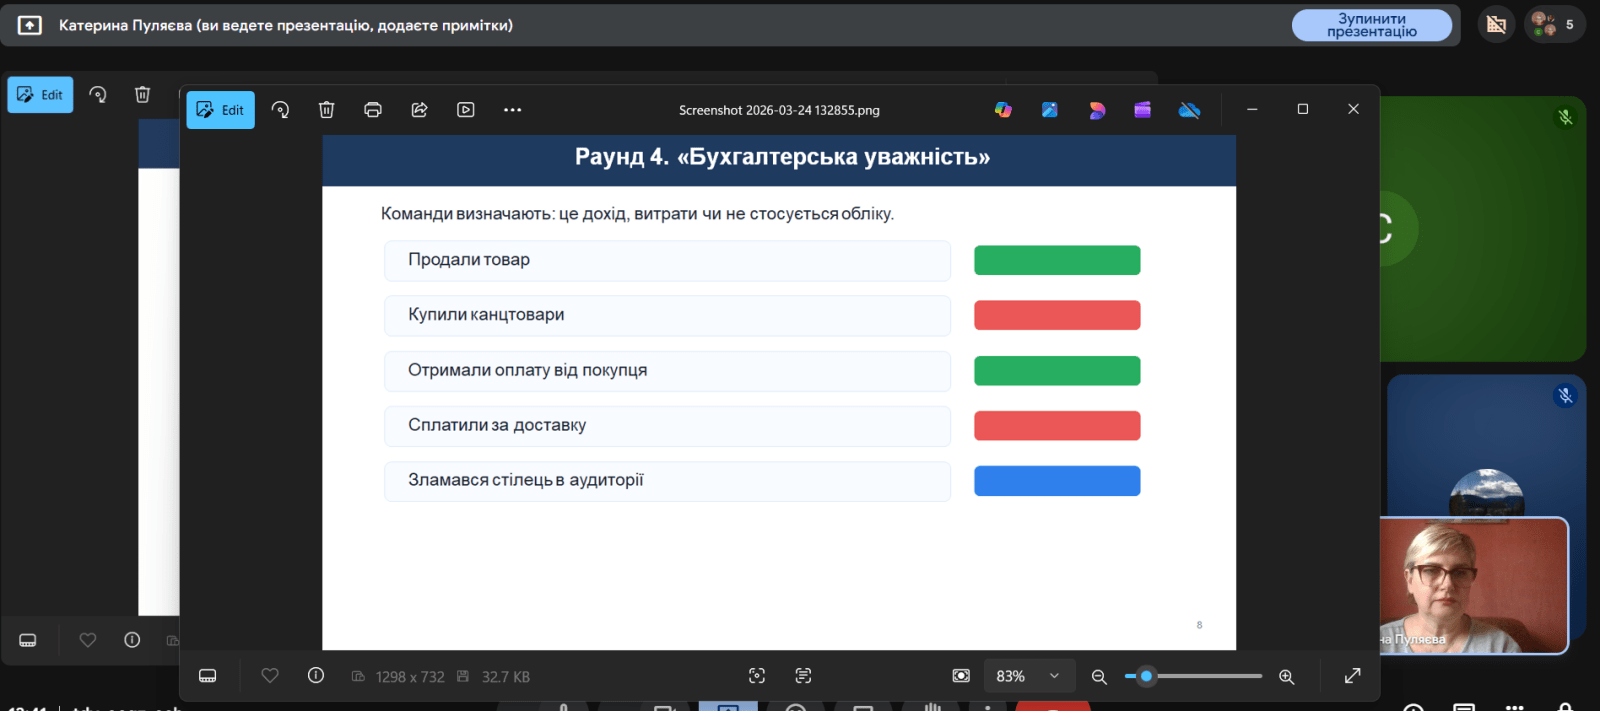
Task: Toggle filmstrip in the frontmost Photos window
Action: pos(208,676)
